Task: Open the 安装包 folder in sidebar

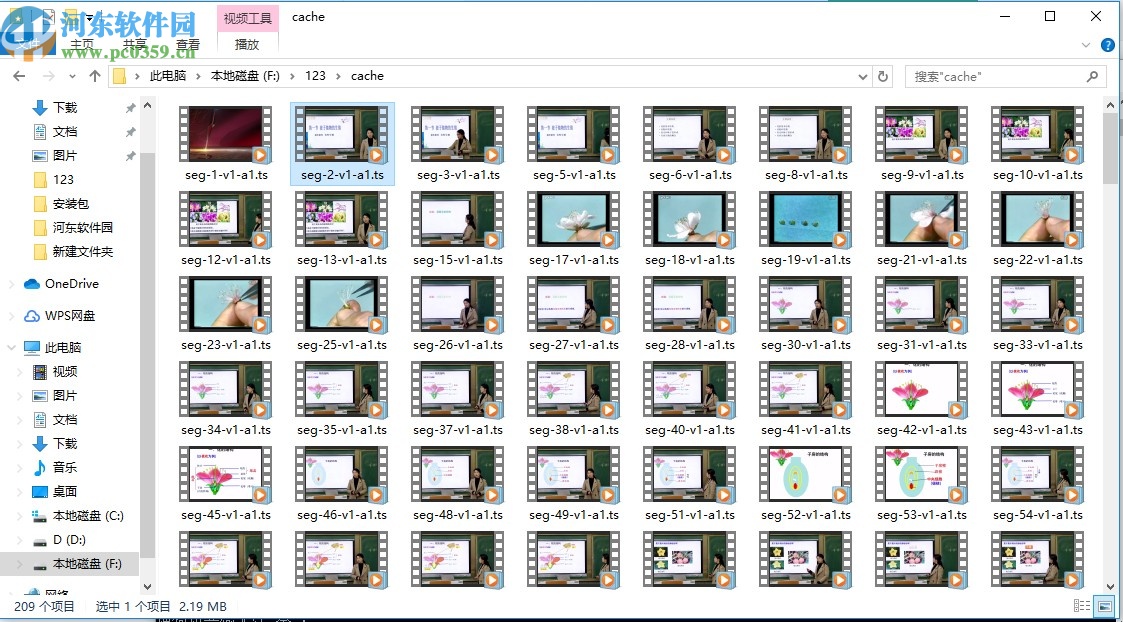Action: coord(70,204)
